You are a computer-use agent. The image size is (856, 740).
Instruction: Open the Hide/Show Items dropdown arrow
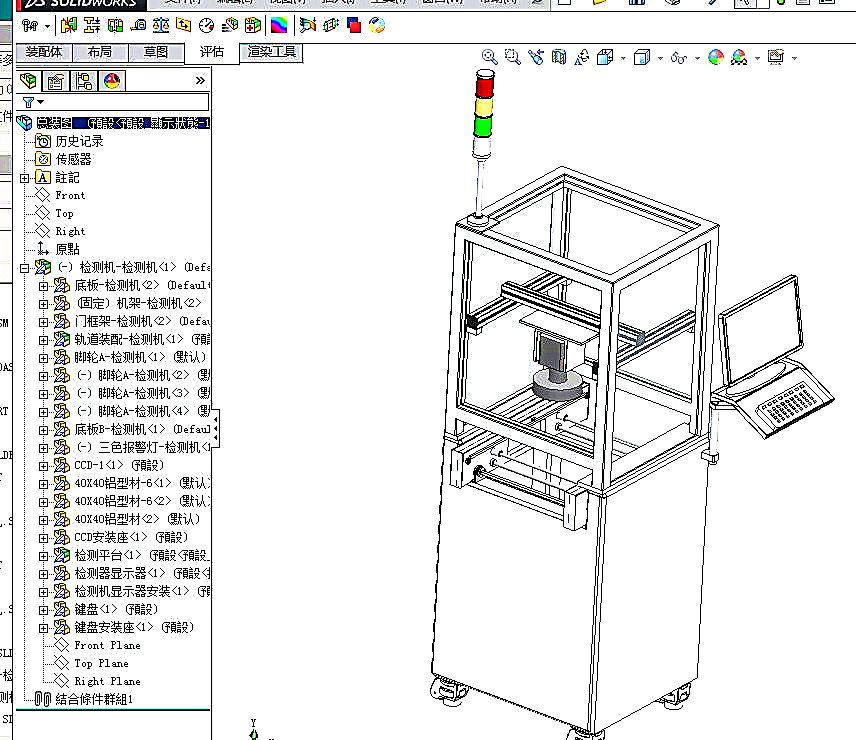tap(697, 58)
